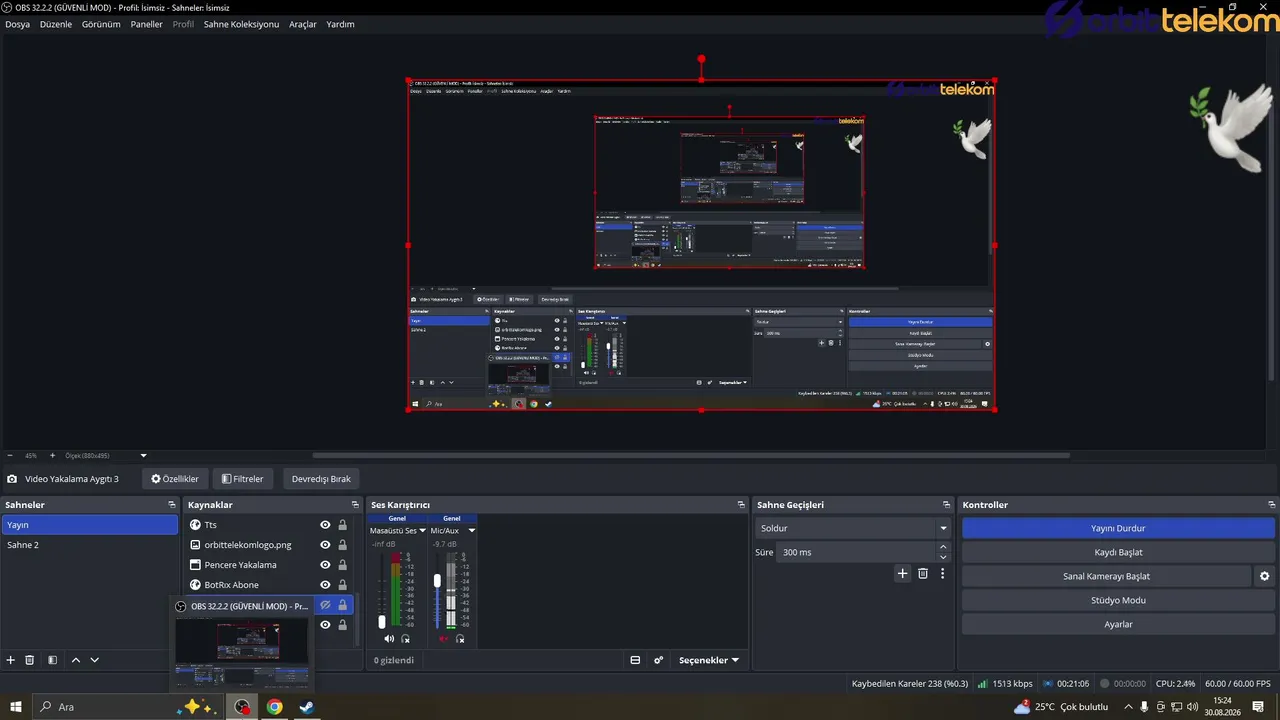Open the Görünüm menu
This screenshot has height=720, width=1280.
tap(101, 24)
